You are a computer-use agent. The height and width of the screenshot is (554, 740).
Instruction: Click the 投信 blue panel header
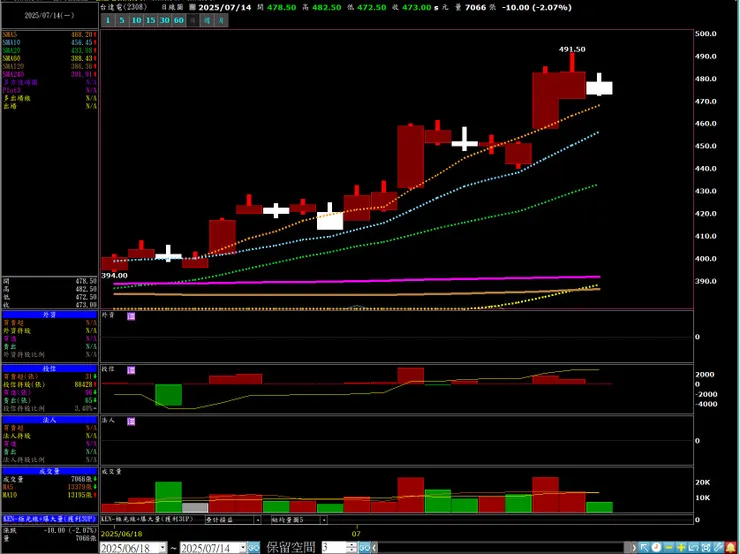[50, 369]
